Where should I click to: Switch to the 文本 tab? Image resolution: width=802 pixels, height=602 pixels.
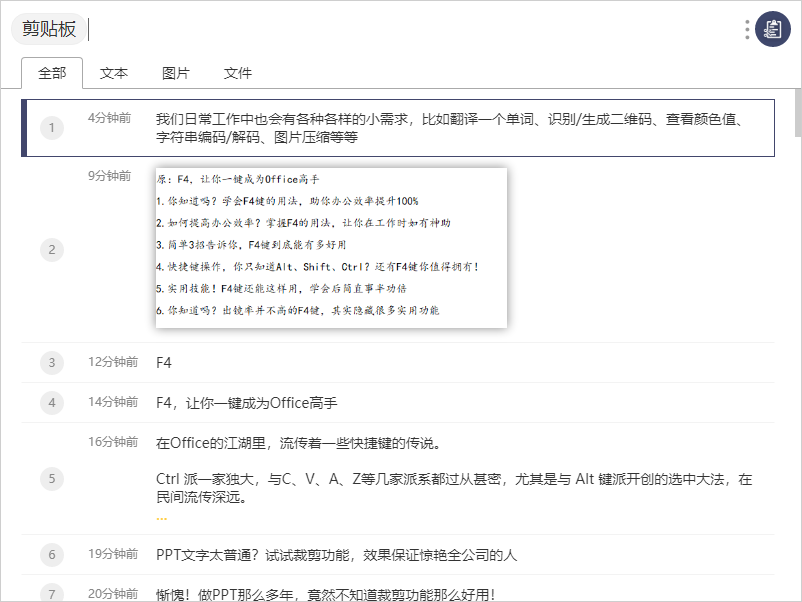pyautogui.click(x=114, y=73)
